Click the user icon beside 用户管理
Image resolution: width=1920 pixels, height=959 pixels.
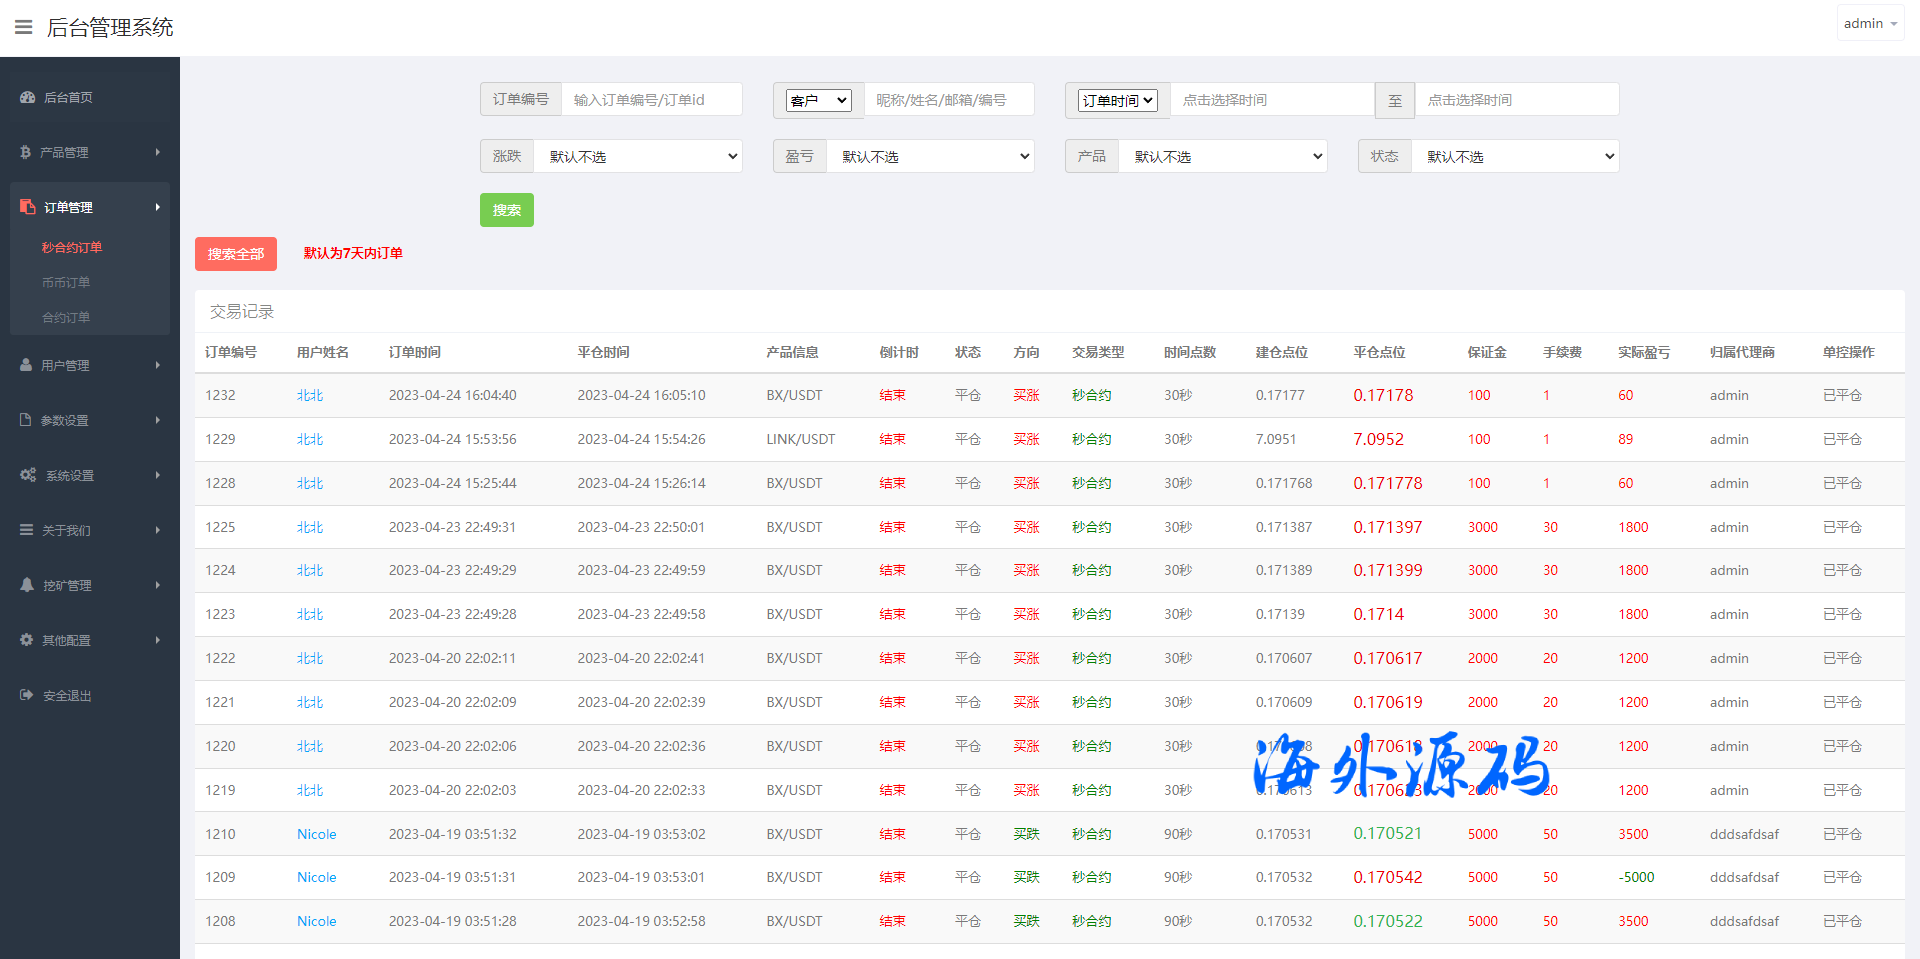coord(26,365)
